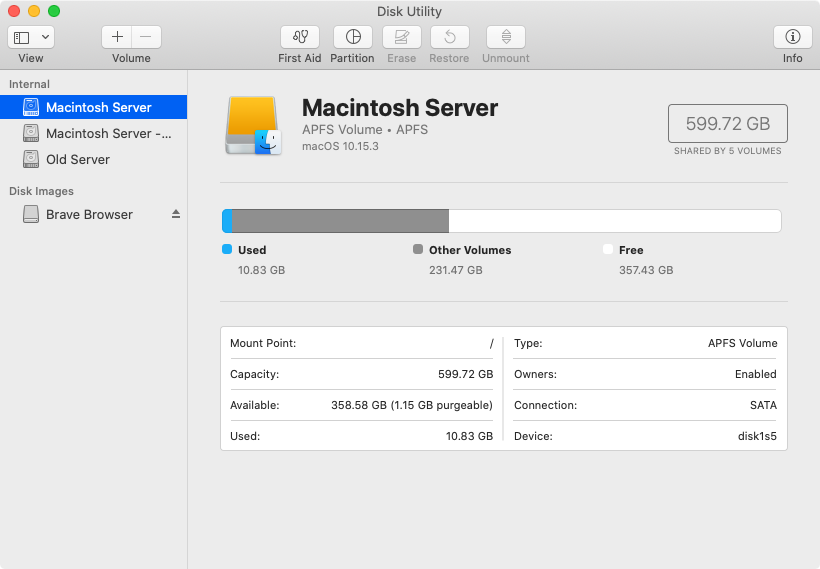Click the white free portion of usage bar
820x569 pixels.
[615, 221]
